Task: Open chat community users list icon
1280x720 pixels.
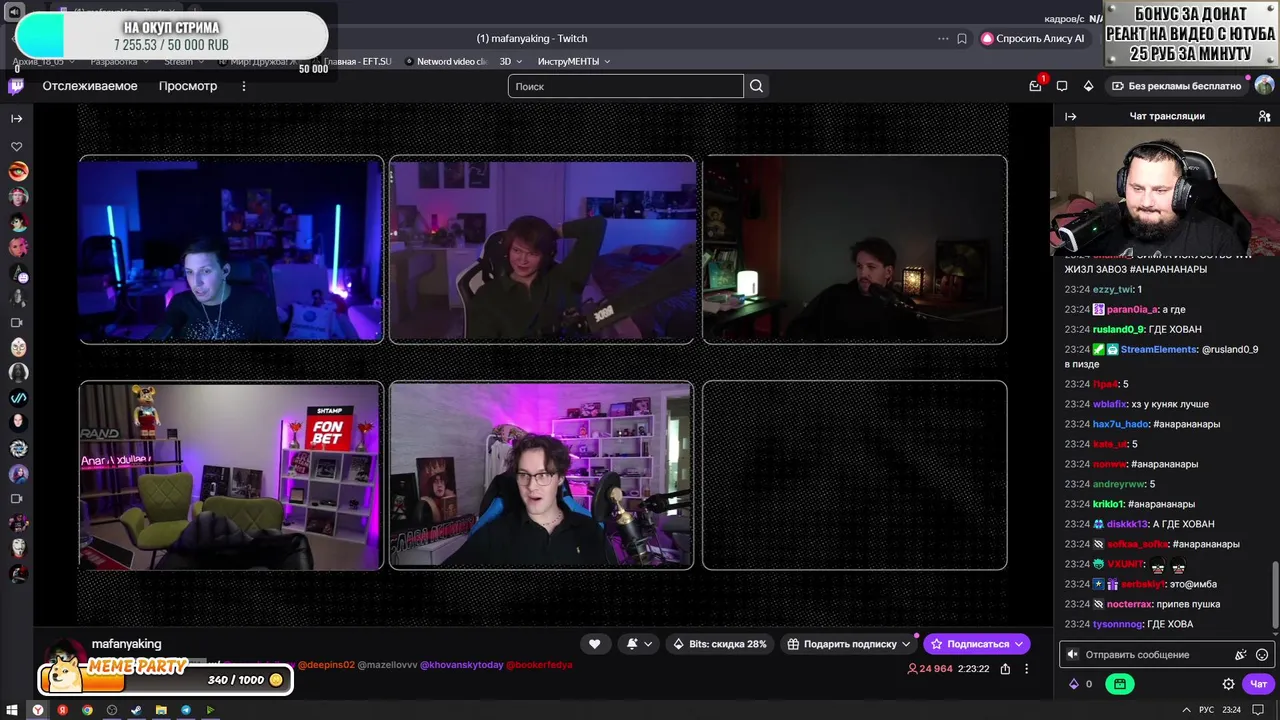Action: [1264, 116]
